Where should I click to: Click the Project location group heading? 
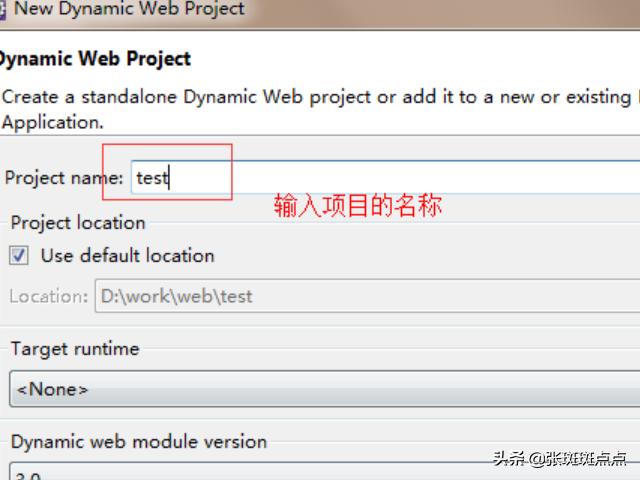click(x=78, y=223)
